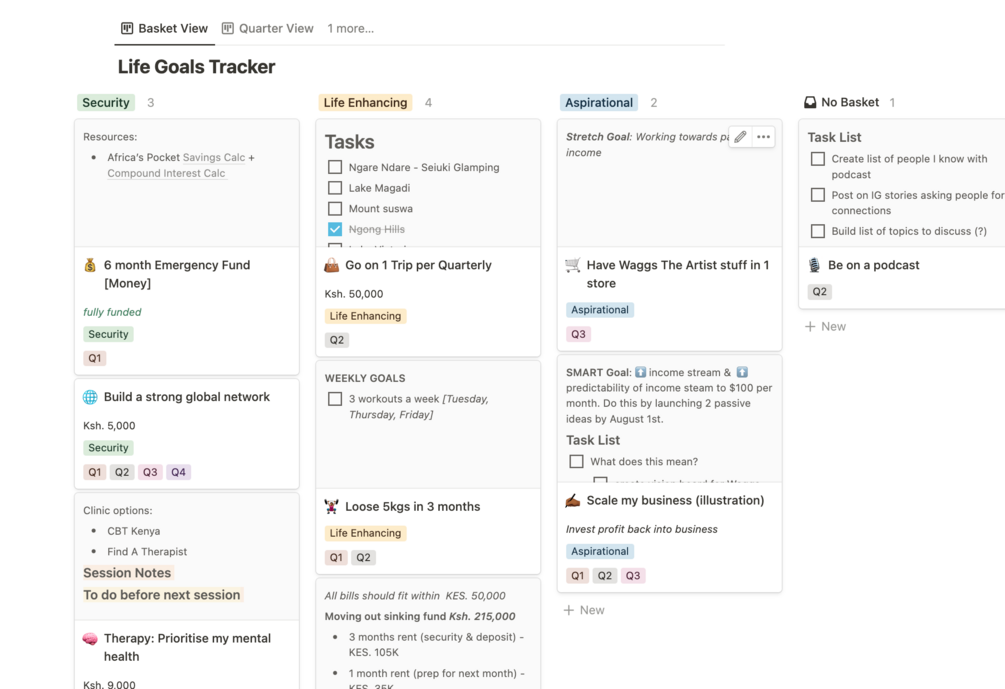Expand the '1 more...' views dropdown
This screenshot has height=689, width=1005.
(350, 28)
